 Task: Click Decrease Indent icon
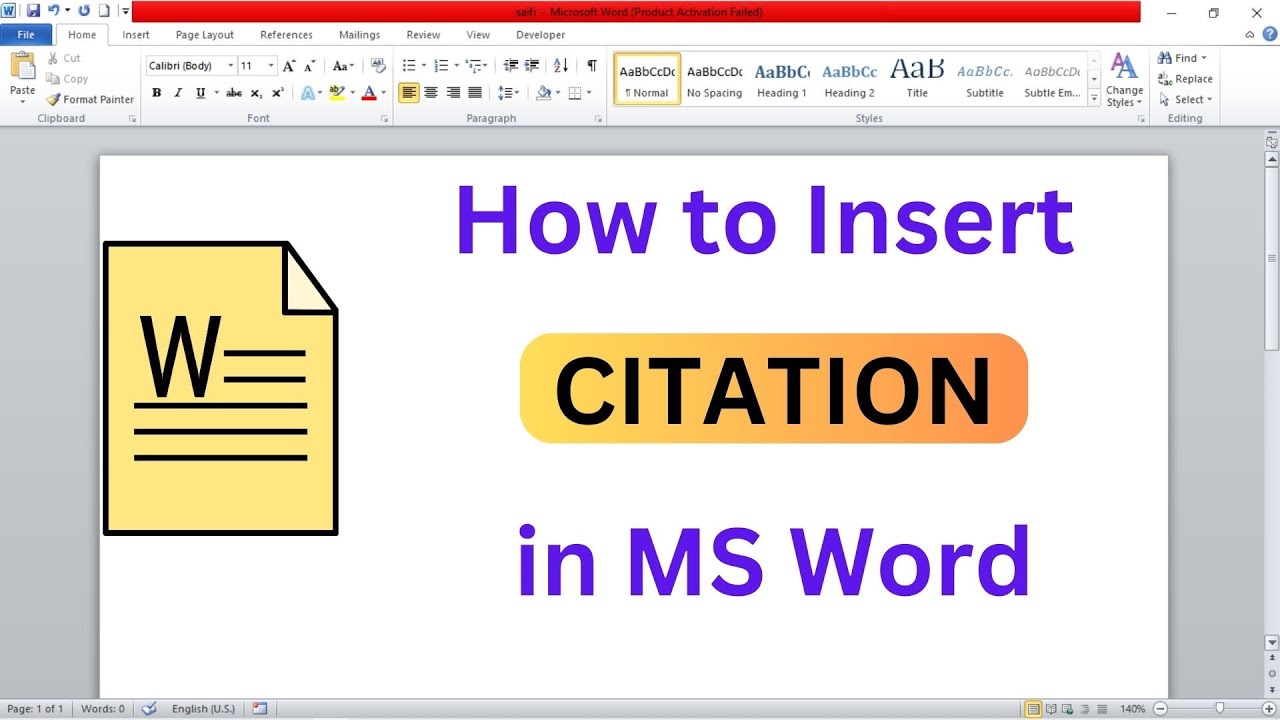tap(511, 66)
